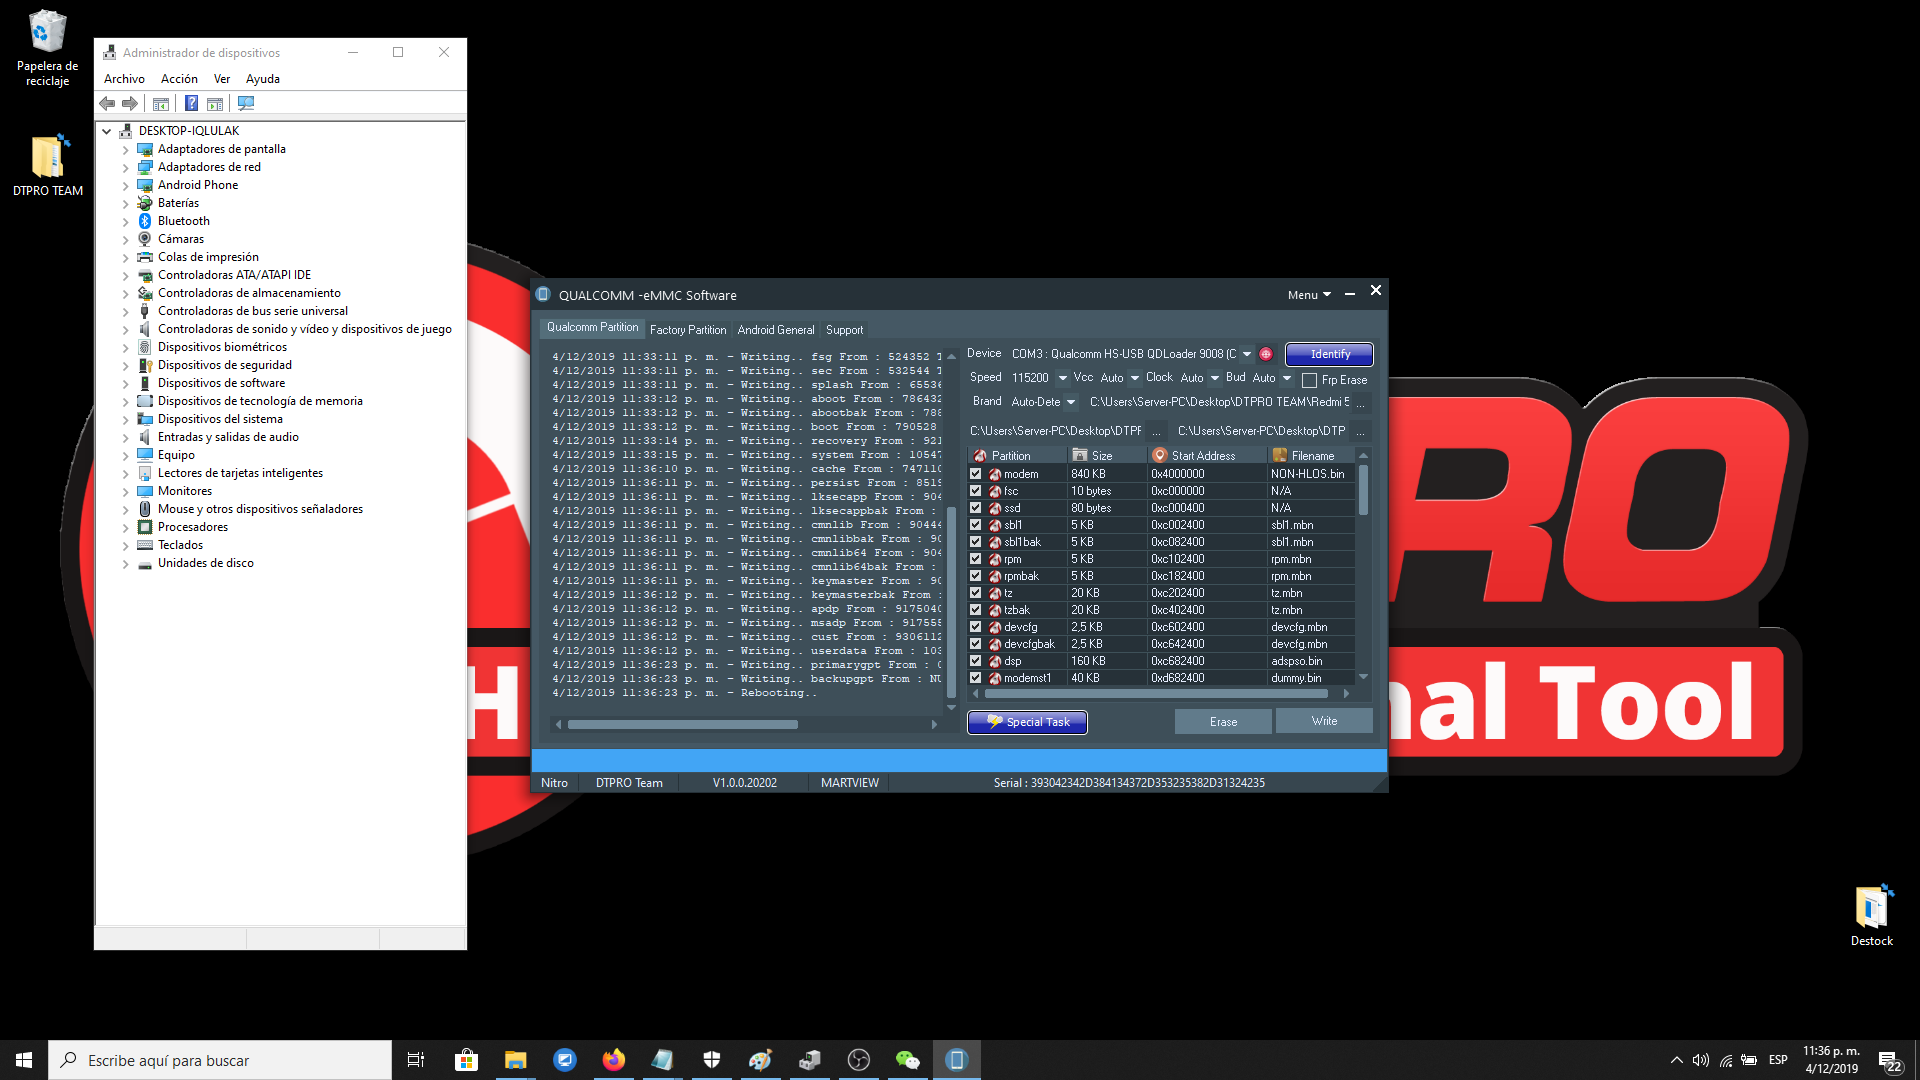Click the Help icon in Device Manager toolbar
Screen dimensions: 1920x1080
coord(191,103)
